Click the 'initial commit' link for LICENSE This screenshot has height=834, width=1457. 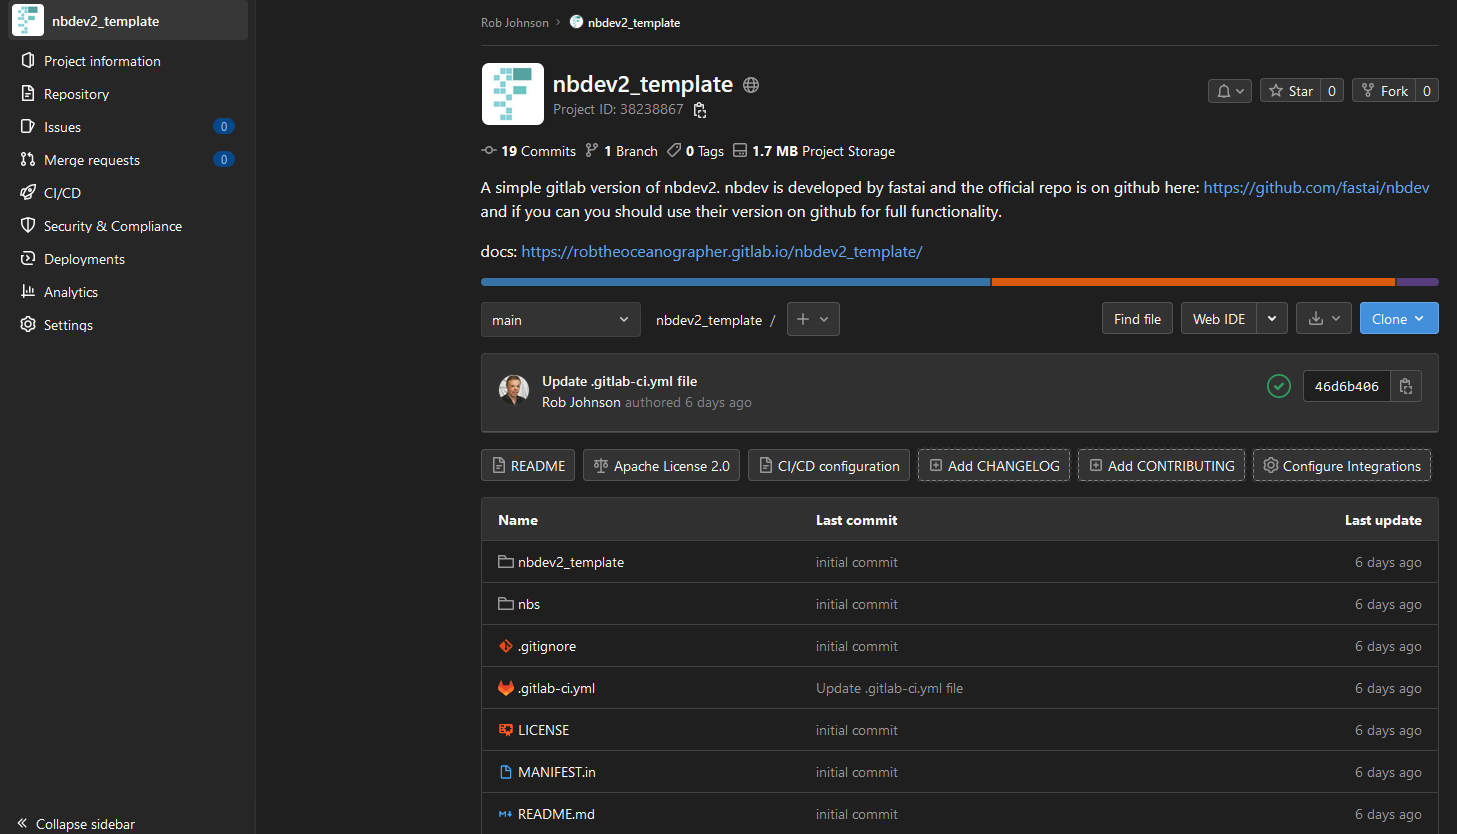856,730
